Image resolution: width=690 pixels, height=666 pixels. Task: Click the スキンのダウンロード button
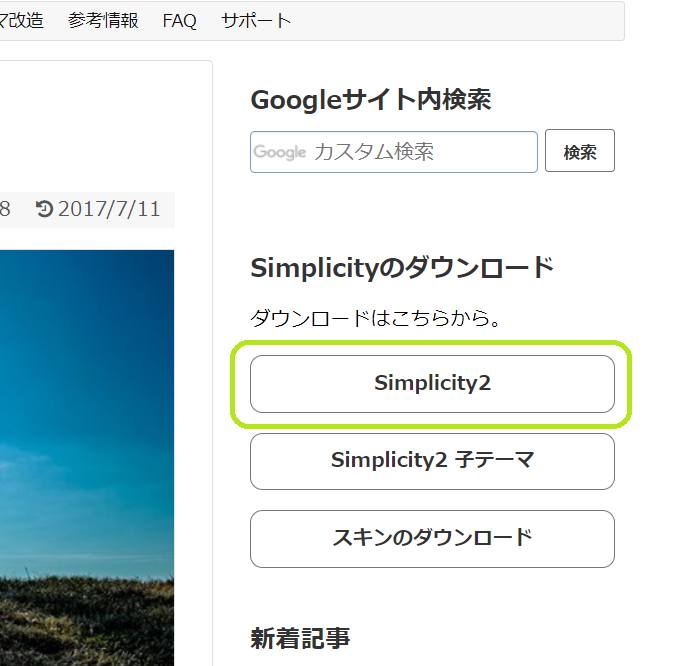pos(432,539)
